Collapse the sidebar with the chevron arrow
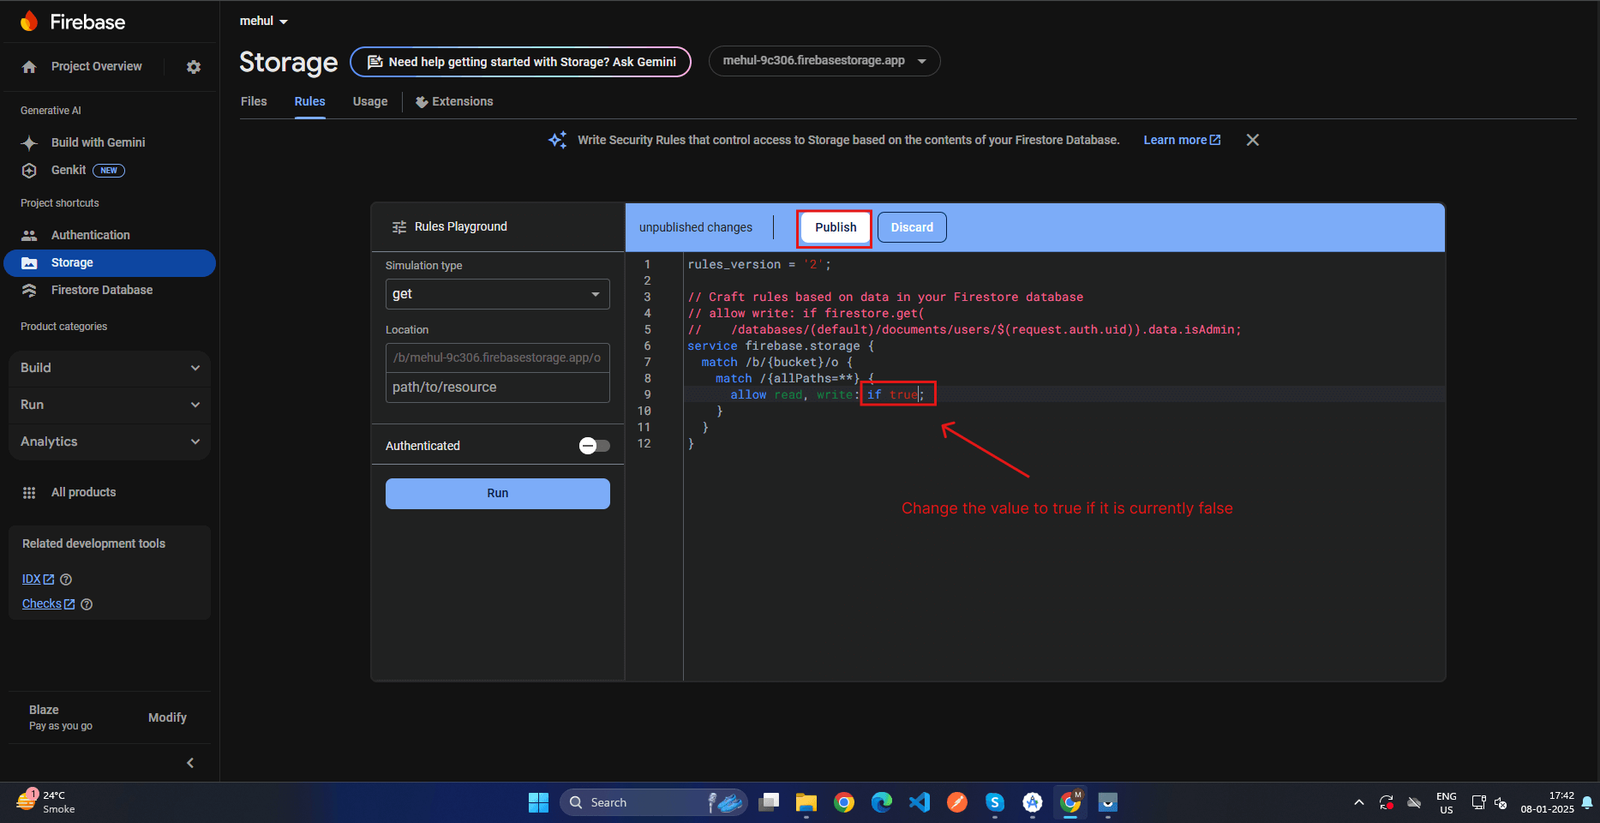Image resolution: width=1600 pixels, height=823 pixels. (x=190, y=763)
